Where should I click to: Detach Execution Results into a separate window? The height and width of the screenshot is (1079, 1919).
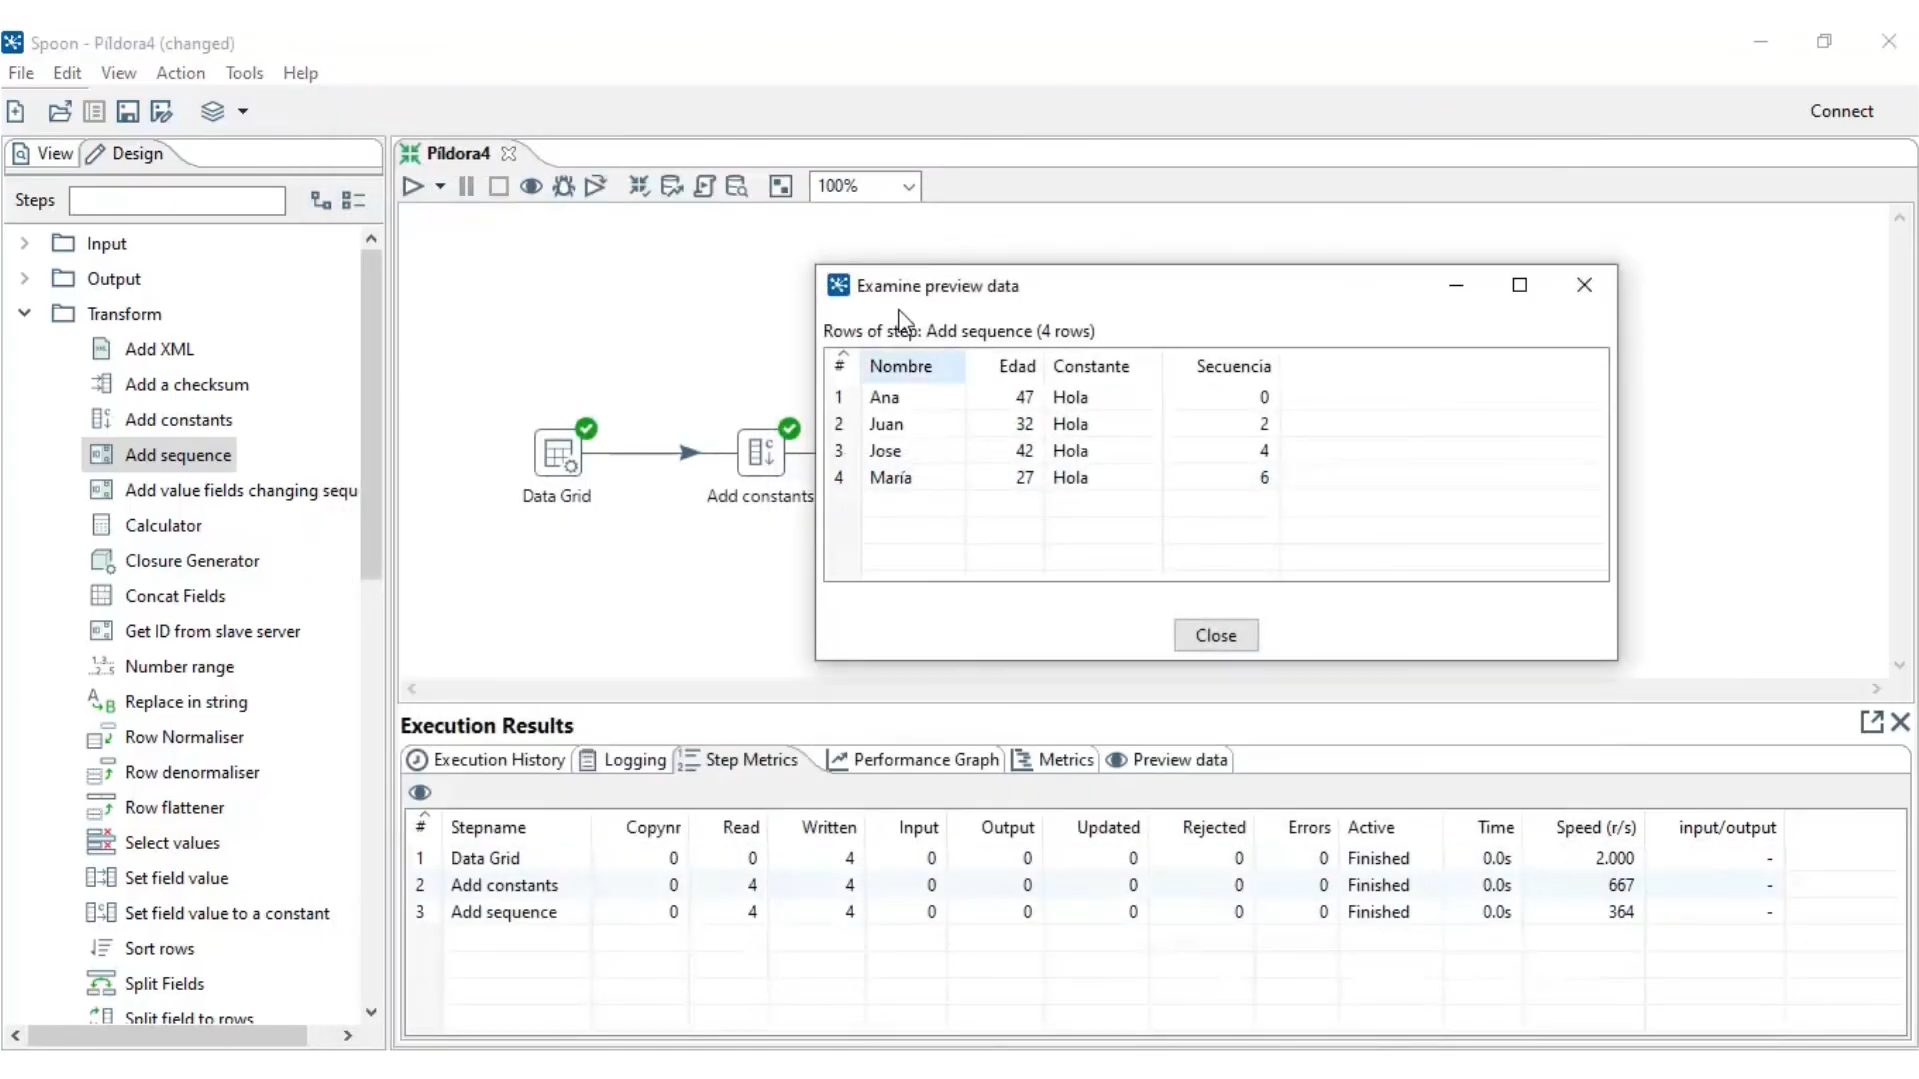[x=1871, y=722]
